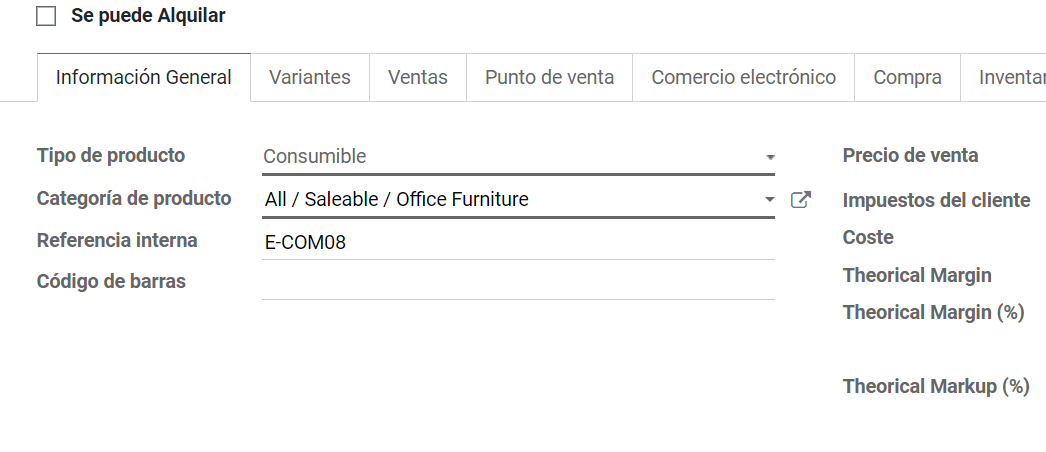Image resolution: width=1046 pixels, height=452 pixels.
Task: Switch to the Compra tab
Action: pos(907,77)
